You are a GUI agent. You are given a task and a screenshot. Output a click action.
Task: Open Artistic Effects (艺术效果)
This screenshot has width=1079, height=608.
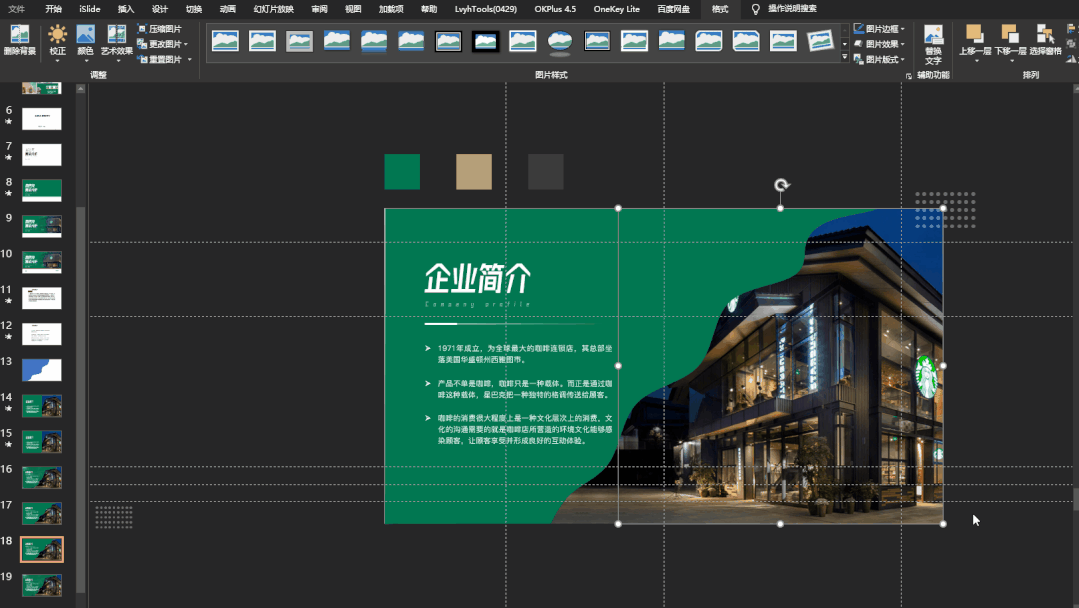click(x=116, y=36)
